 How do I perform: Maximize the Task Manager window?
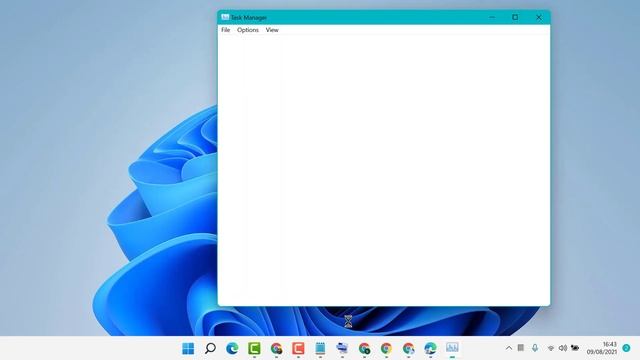[515, 17]
